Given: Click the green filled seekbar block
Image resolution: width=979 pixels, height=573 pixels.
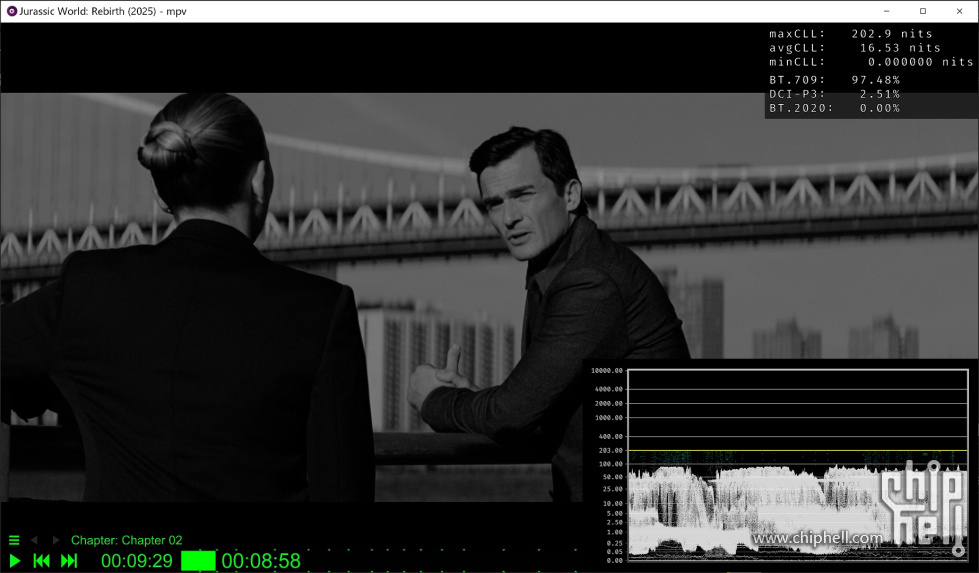Looking at the screenshot, I should pyautogui.click(x=198, y=561).
